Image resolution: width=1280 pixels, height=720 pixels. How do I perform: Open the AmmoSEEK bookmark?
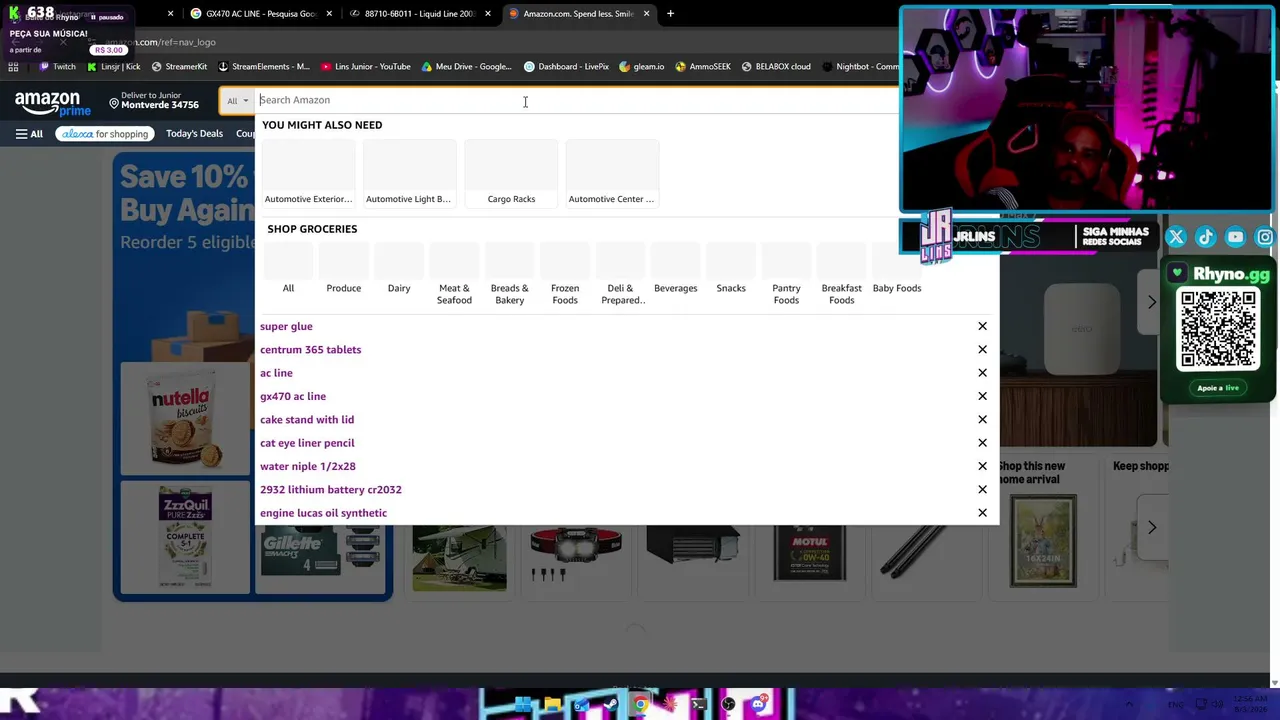[703, 67]
